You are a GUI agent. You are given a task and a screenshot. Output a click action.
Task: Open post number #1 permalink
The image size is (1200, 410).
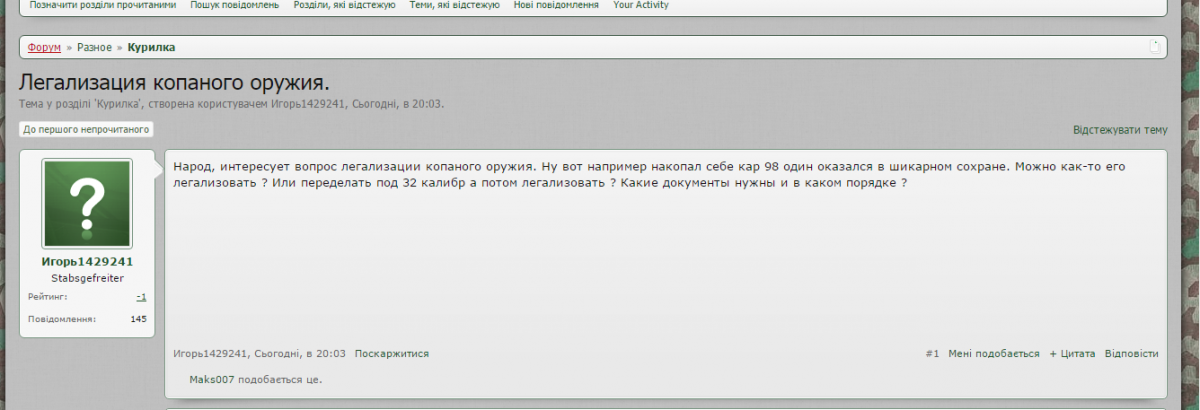[x=932, y=354]
